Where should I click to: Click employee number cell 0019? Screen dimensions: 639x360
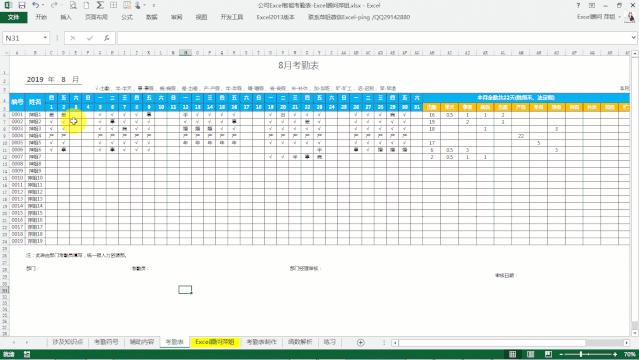click(x=17, y=241)
